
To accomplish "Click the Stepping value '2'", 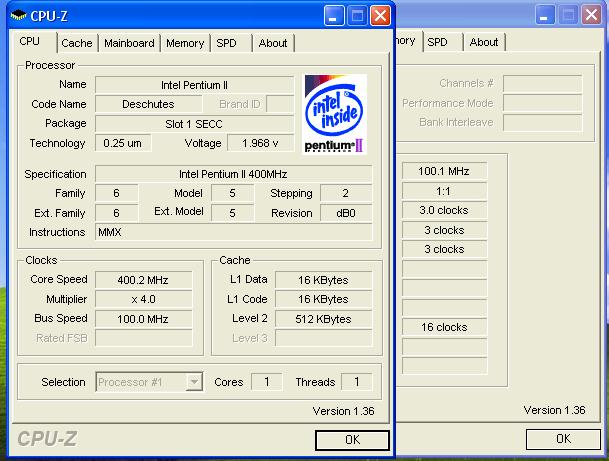I will click(x=346, y=193).
